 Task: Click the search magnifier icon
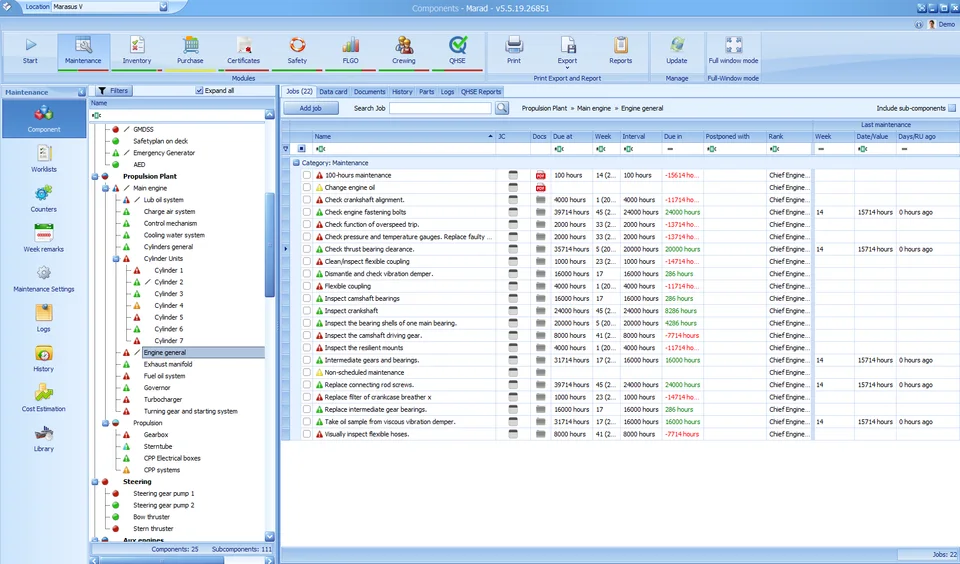[x=502, y=108]
